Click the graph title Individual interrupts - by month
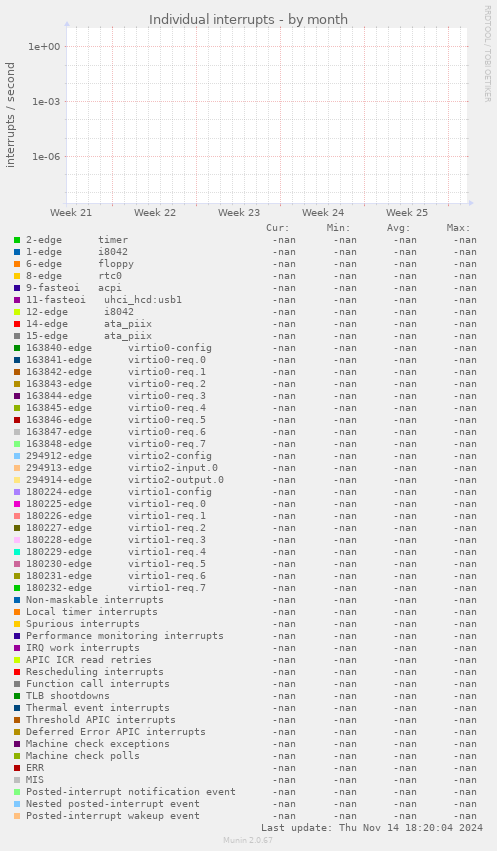This screenshot has width=497, height=851. click(248, 20)
